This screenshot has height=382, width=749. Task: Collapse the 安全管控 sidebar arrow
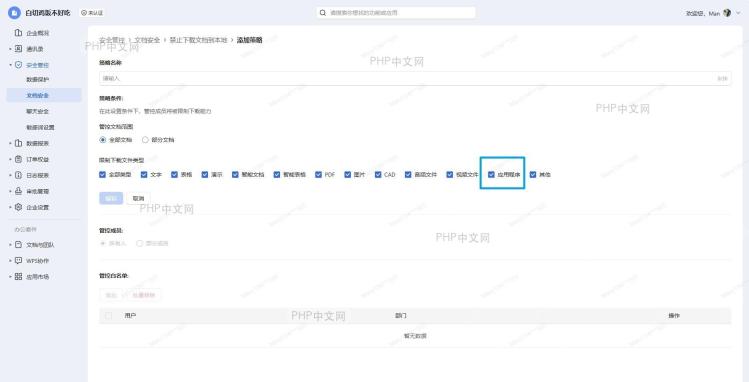pyautogui.click(x=10, y=64)
